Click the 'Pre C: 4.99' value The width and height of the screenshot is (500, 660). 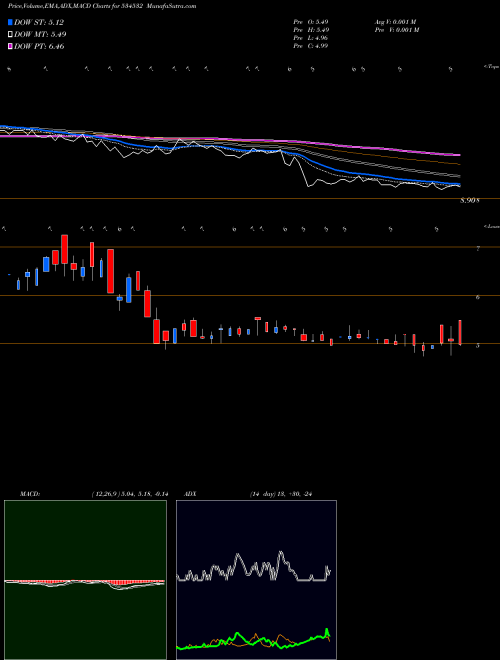coord(311,46)
